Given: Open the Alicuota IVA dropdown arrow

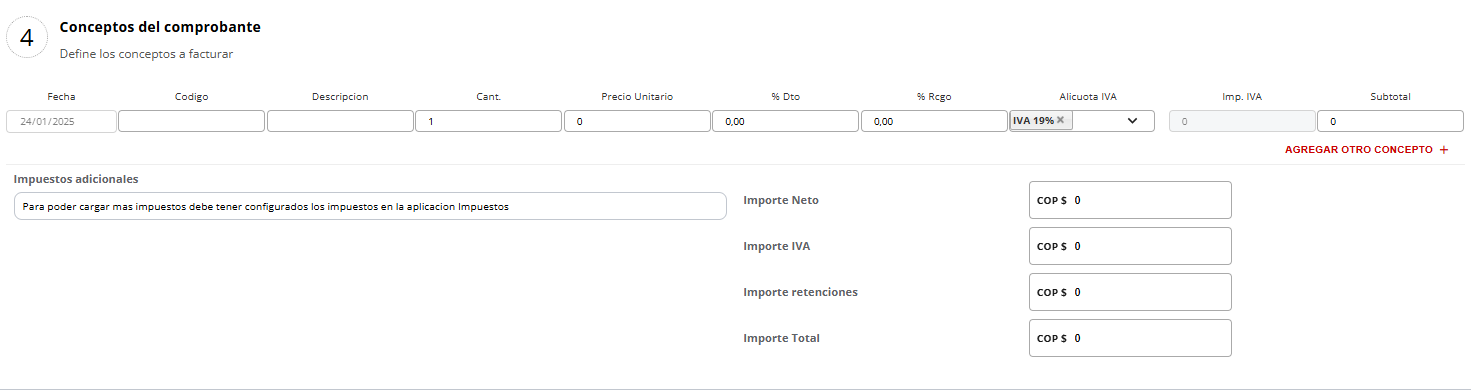Looking at the screenshot, I should coord(1133,121).
